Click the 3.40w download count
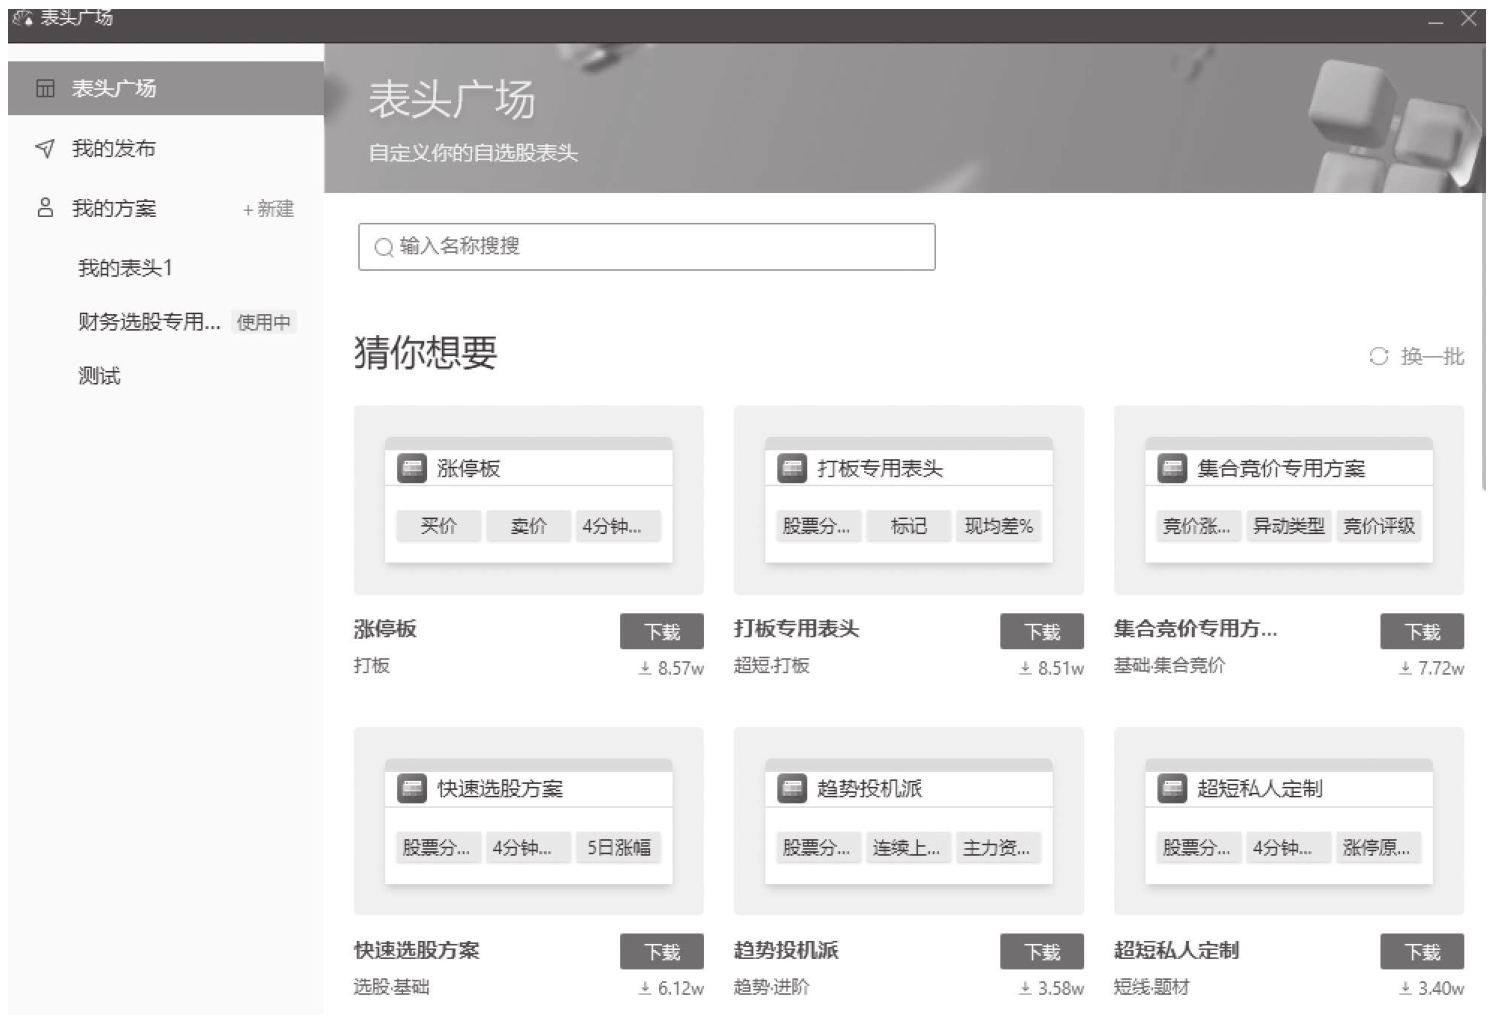 click(x=1432, y=988)
